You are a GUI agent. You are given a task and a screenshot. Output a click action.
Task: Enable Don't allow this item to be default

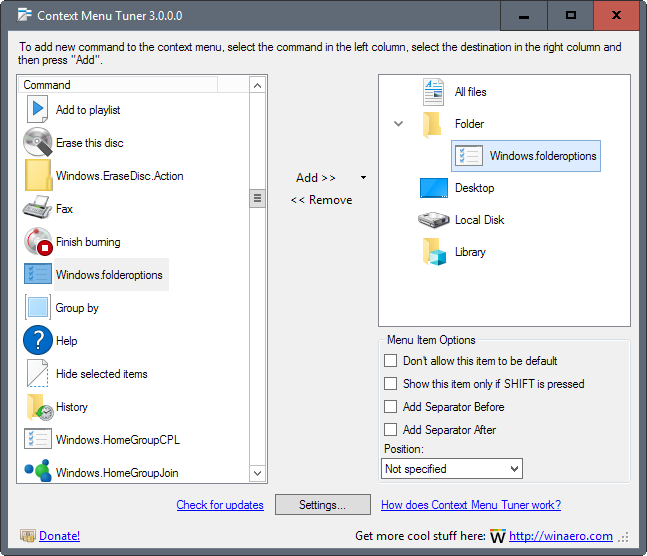point(390,360)
